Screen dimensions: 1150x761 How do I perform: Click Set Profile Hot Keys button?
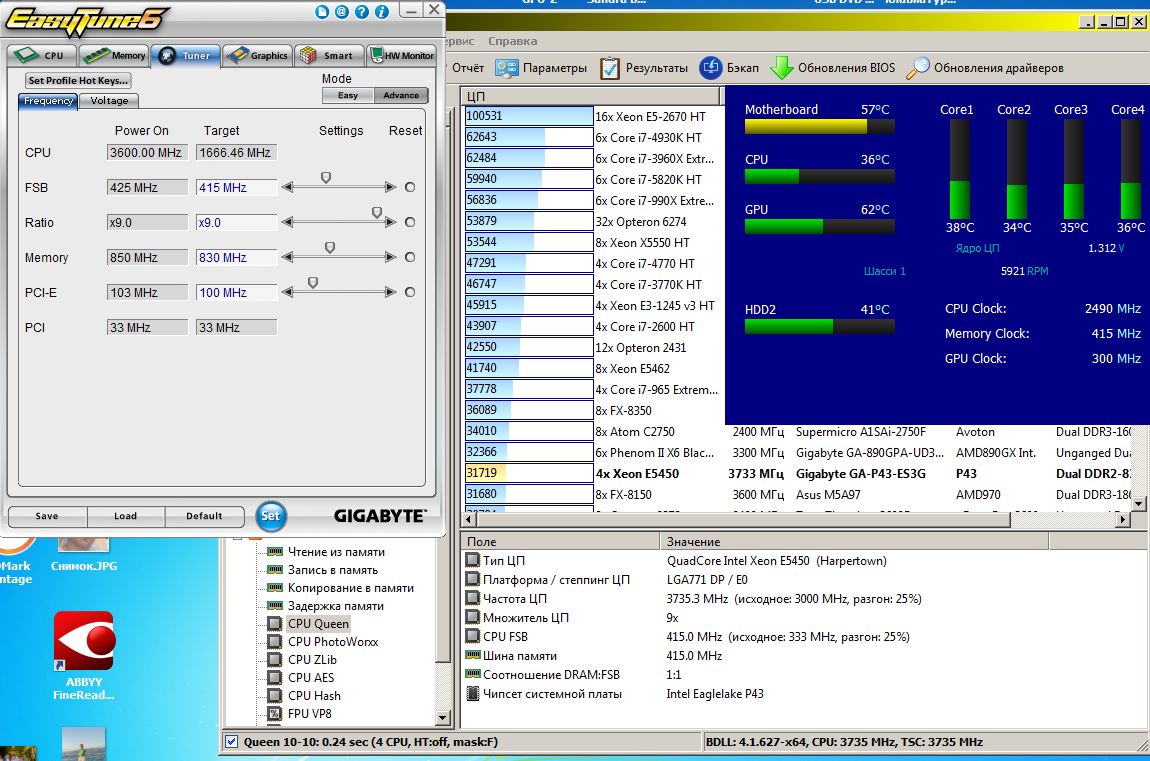click(78, 81)
